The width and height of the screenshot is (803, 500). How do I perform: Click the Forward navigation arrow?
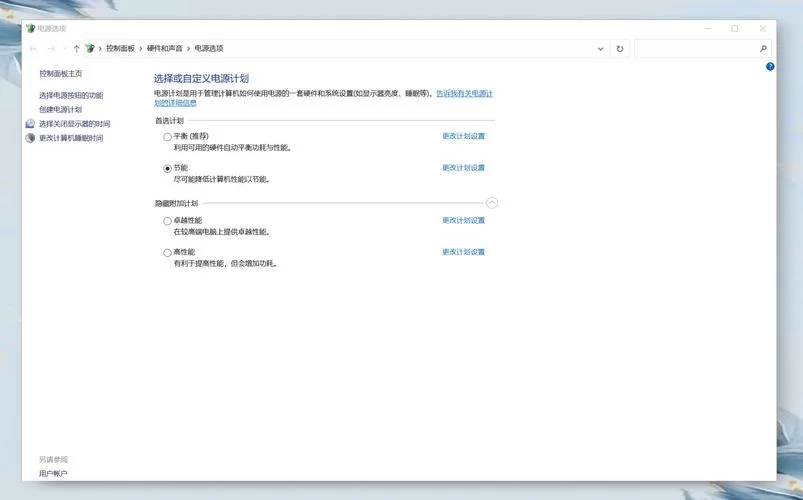(x=50, y=48)
